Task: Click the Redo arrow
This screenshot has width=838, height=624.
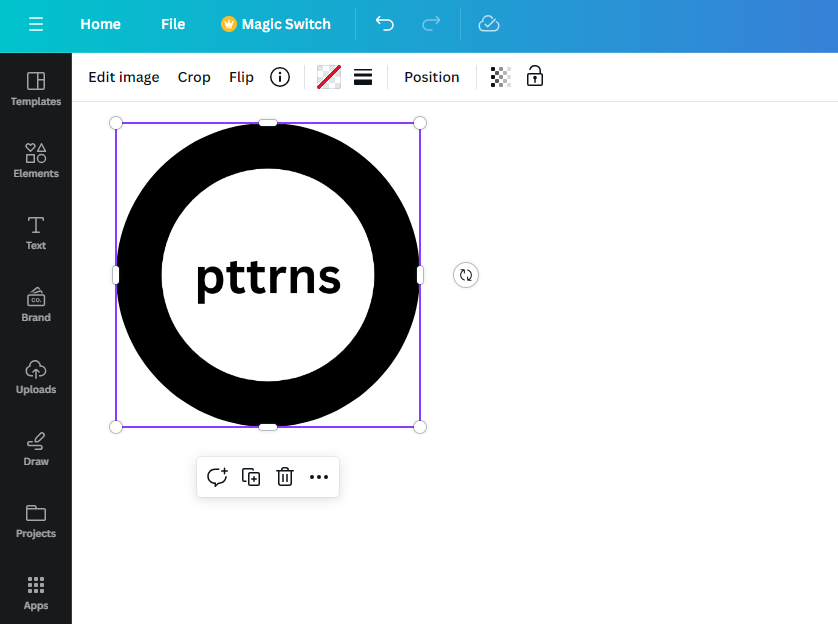Action: coord(431,24)
